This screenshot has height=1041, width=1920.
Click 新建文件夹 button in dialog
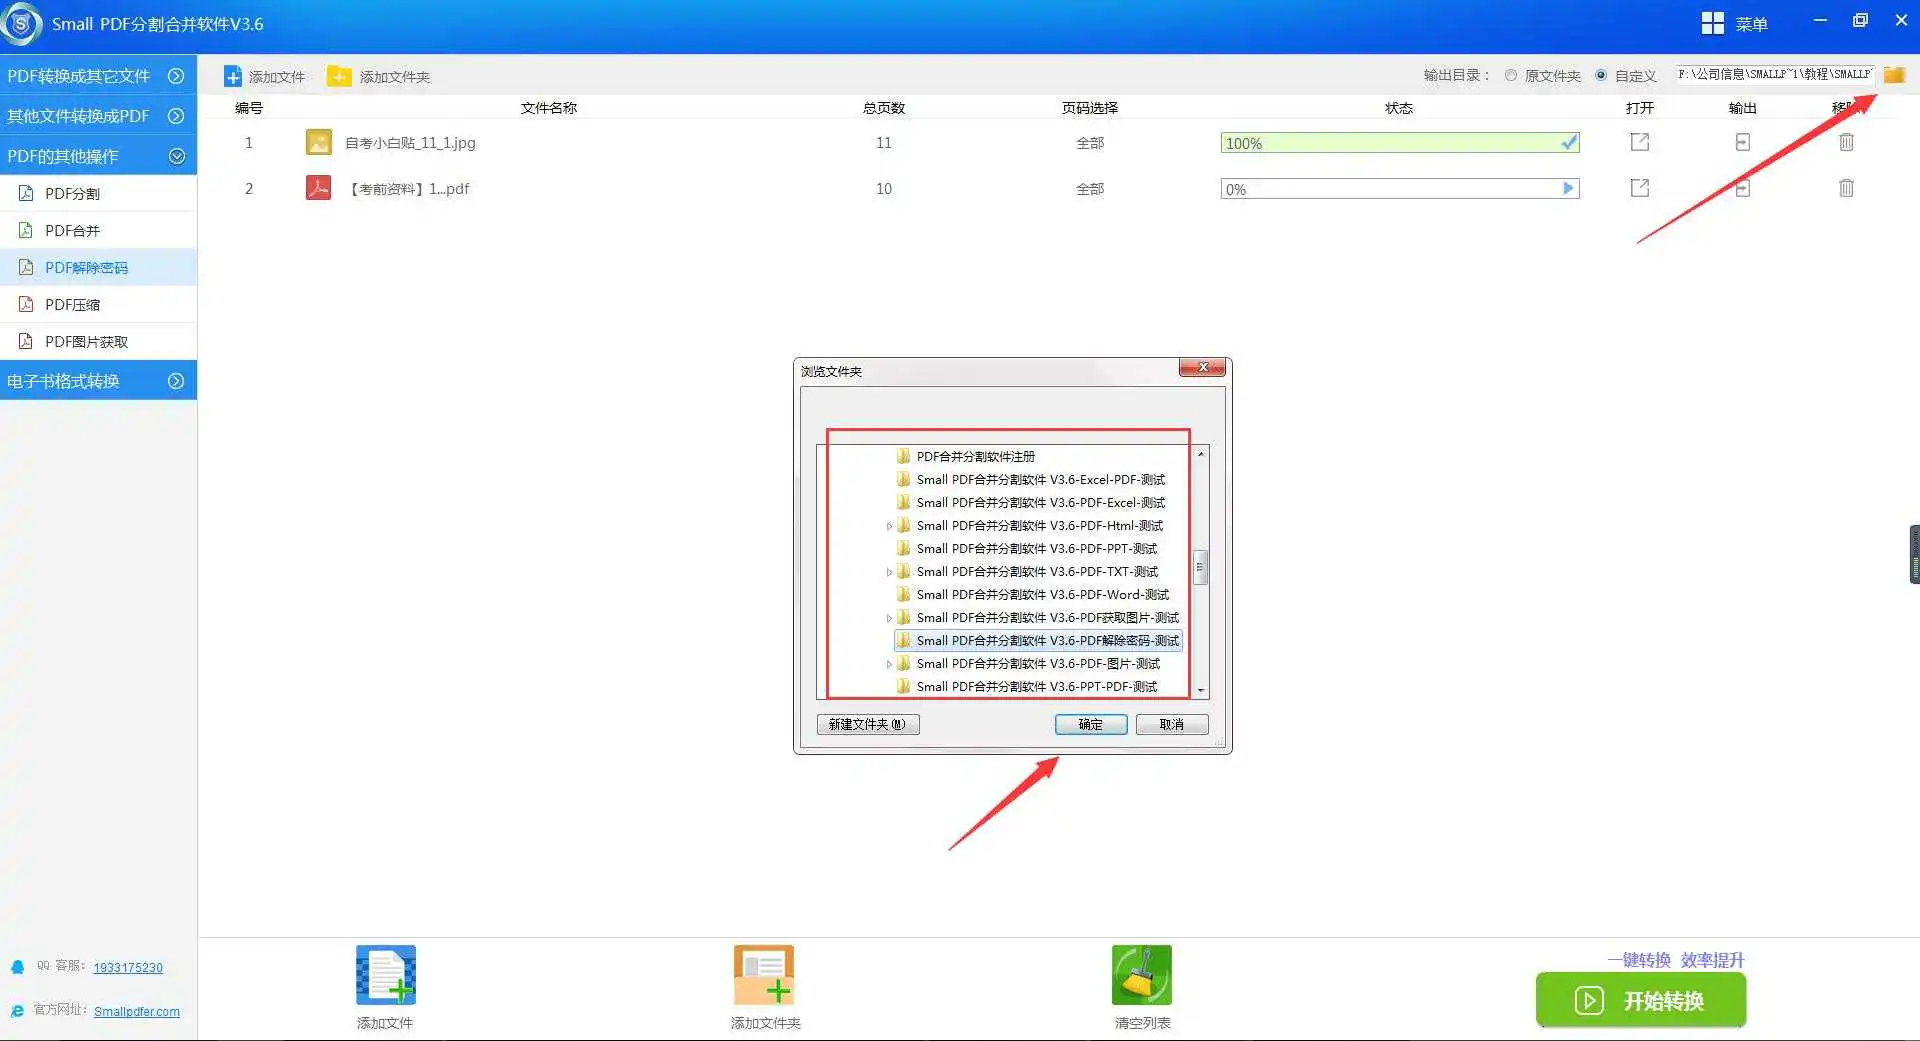[x=868, y=724]
